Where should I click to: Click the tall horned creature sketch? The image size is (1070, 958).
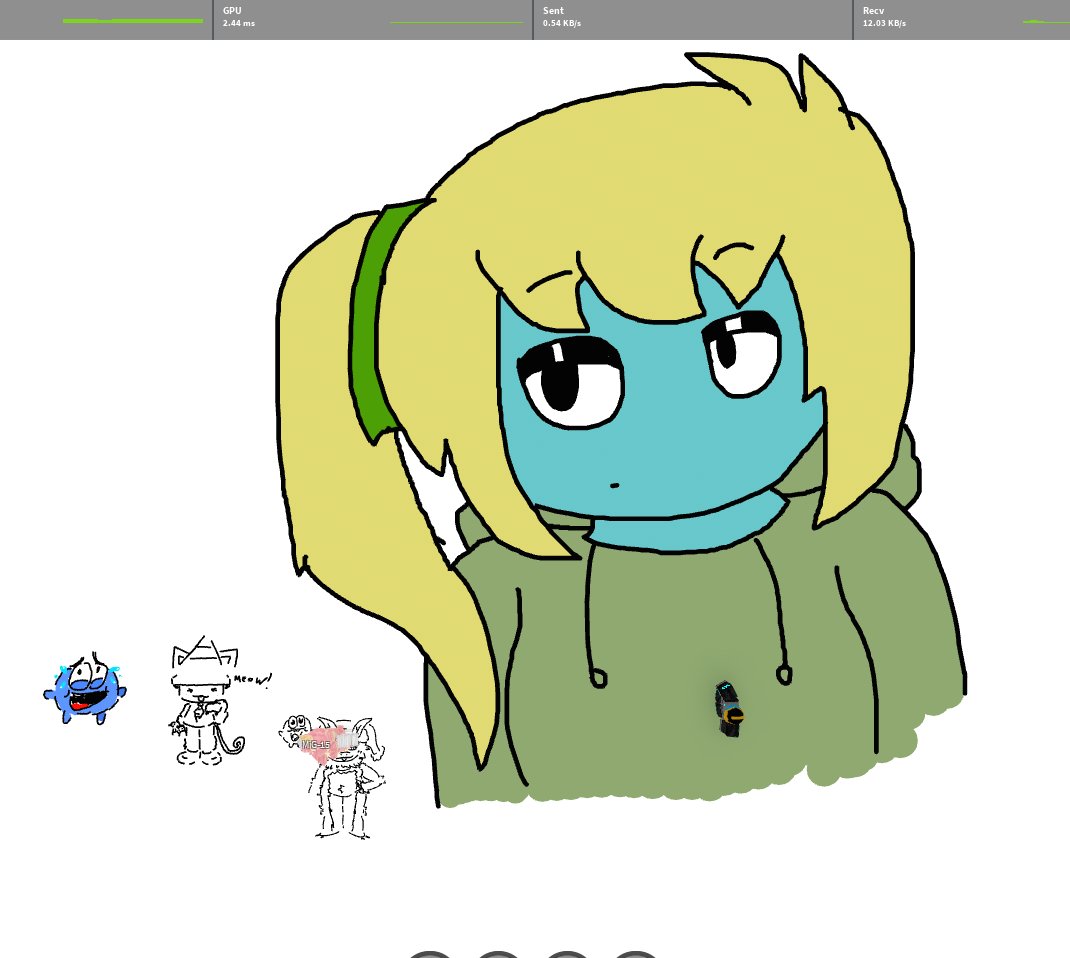[x=347, y=778]
